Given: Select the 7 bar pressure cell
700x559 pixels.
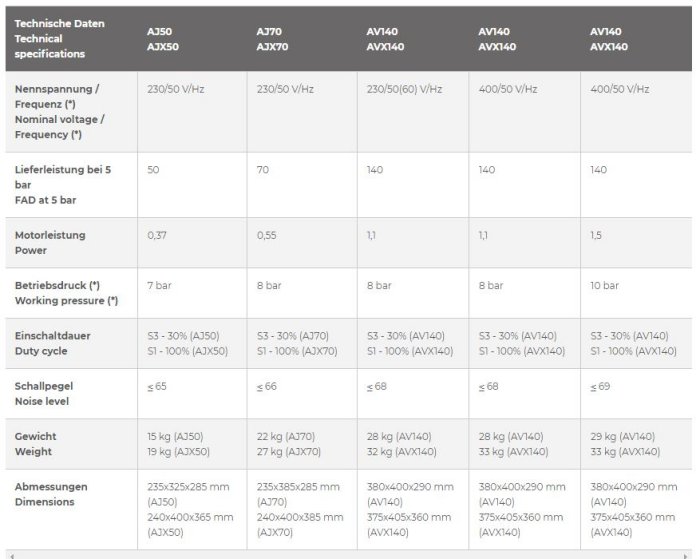Looking at the screenshot, I should pos(159,285).
